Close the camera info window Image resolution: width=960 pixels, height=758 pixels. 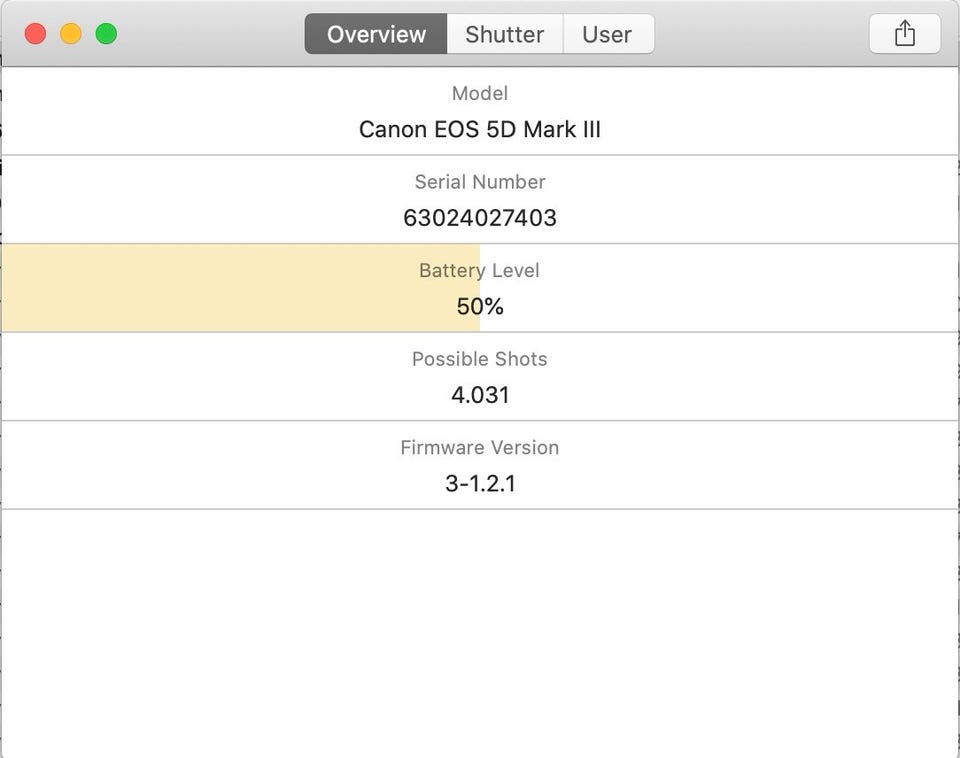[35, 34]
